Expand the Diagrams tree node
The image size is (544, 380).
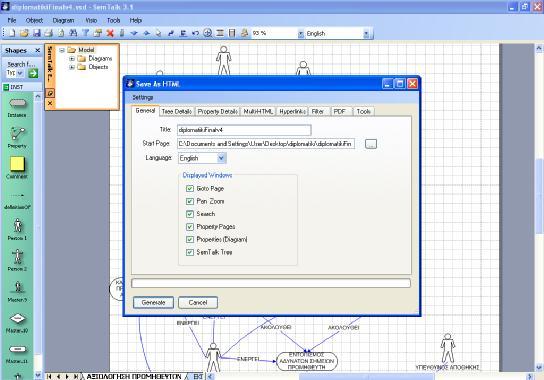pos(72,59)
